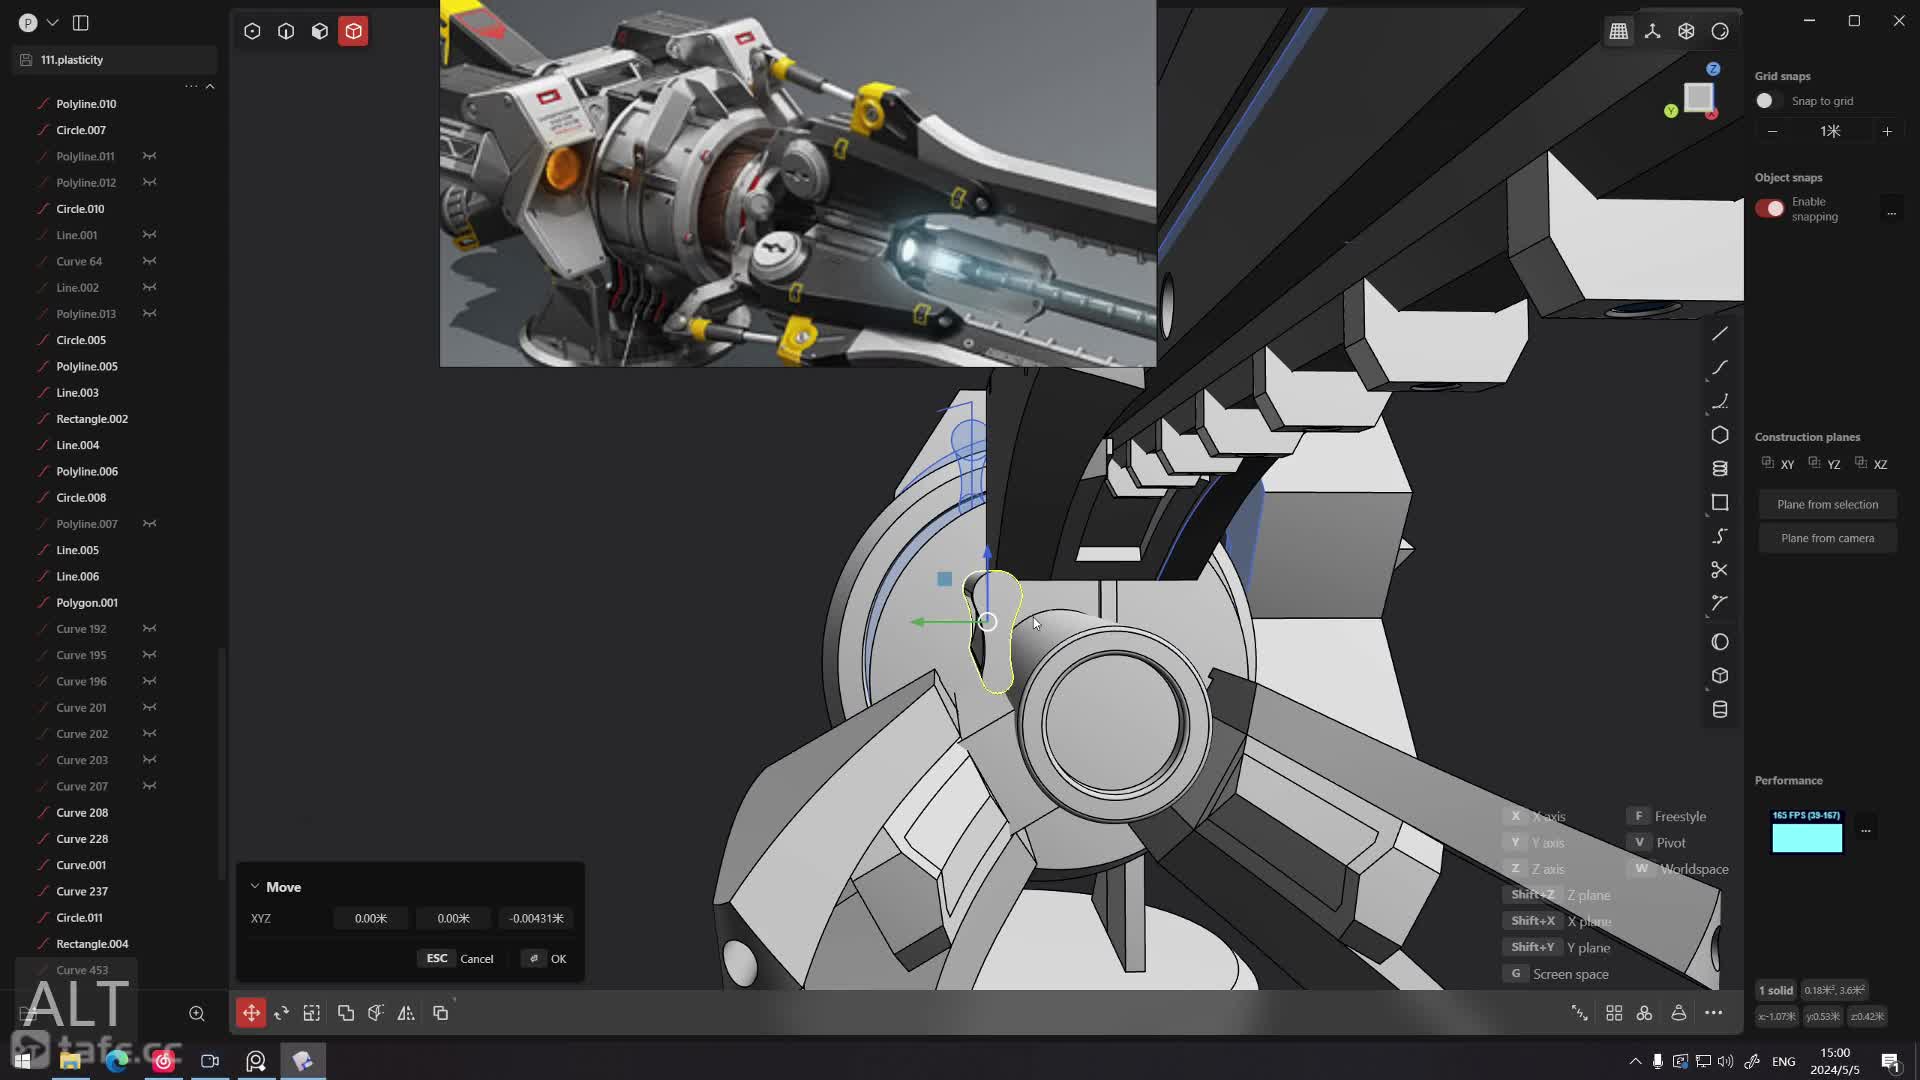Viewport: 1920px width, 1080px height.
Task: Toggle visibility of Polyline.011
Action: tap(149, 156)
